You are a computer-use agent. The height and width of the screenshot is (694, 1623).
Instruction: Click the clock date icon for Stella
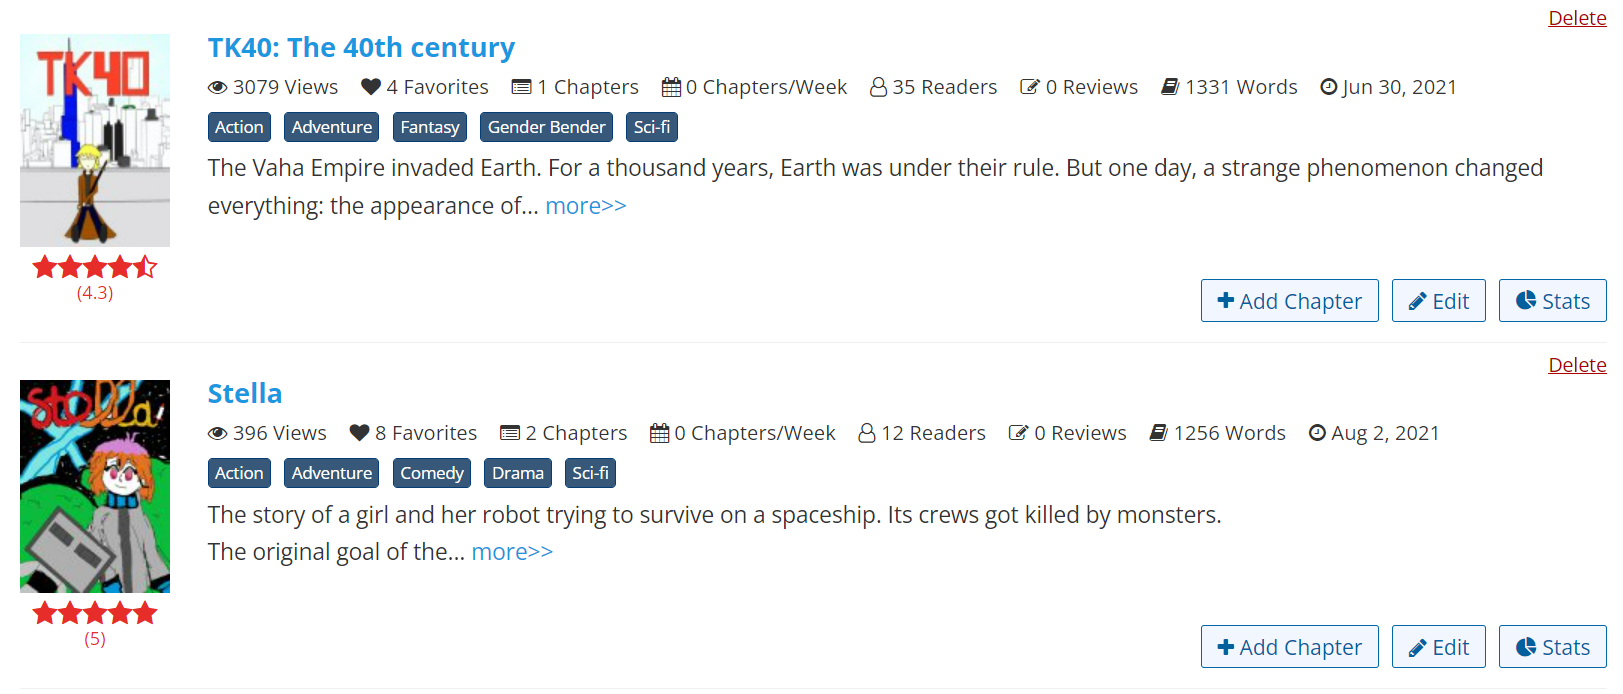[x=1317, y=433]
